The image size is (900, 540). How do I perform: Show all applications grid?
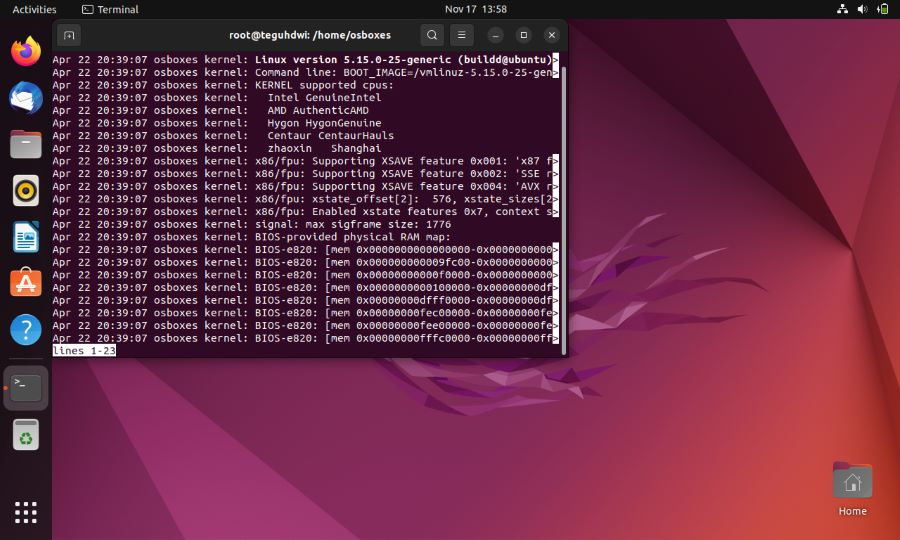click(26, 512)
